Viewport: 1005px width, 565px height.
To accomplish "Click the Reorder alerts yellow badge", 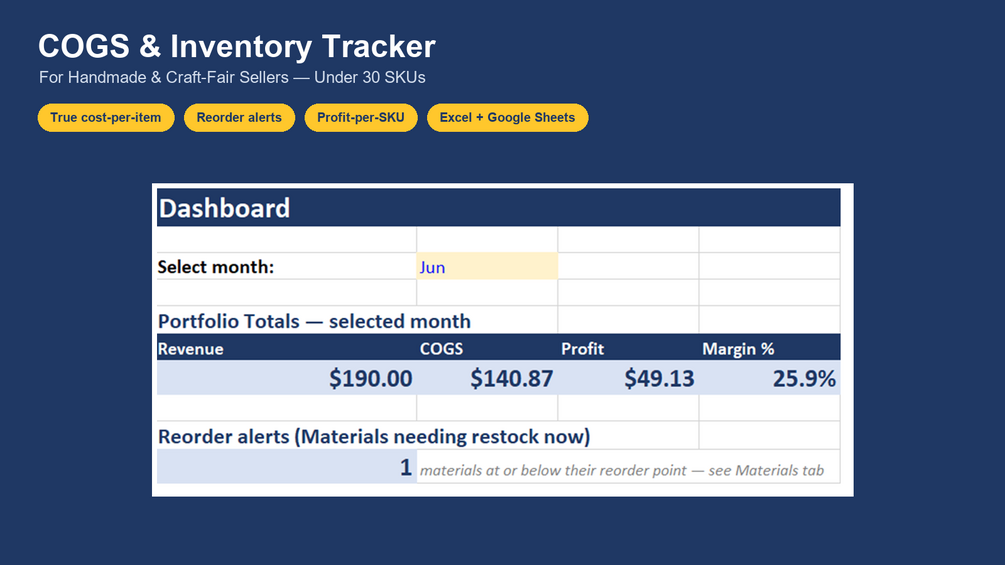I will pyautogui.click(x=239, y=118).
